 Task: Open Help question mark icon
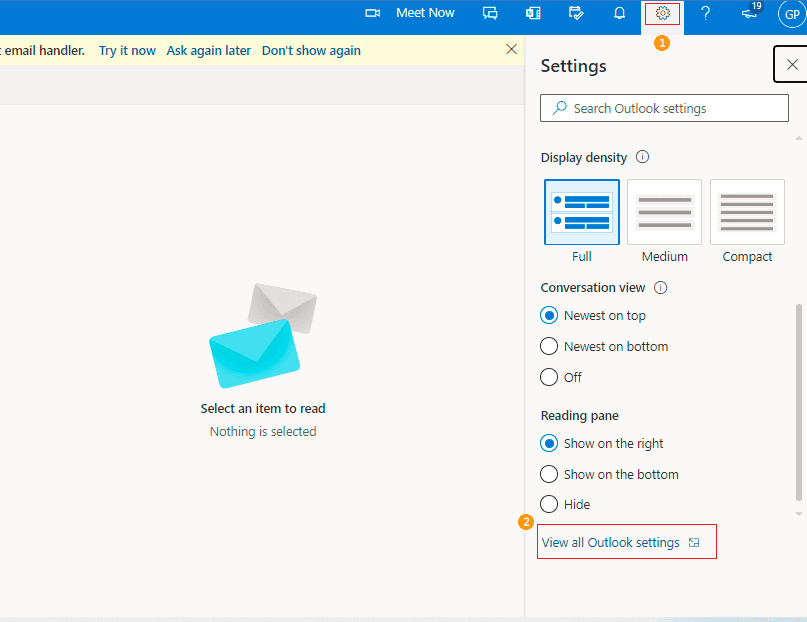[705, 13]
